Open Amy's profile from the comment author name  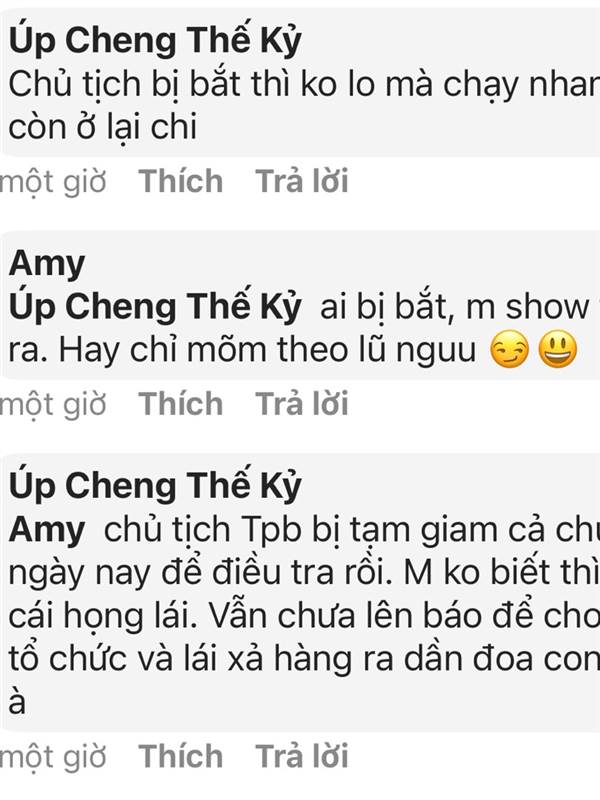tap(47, 264)
